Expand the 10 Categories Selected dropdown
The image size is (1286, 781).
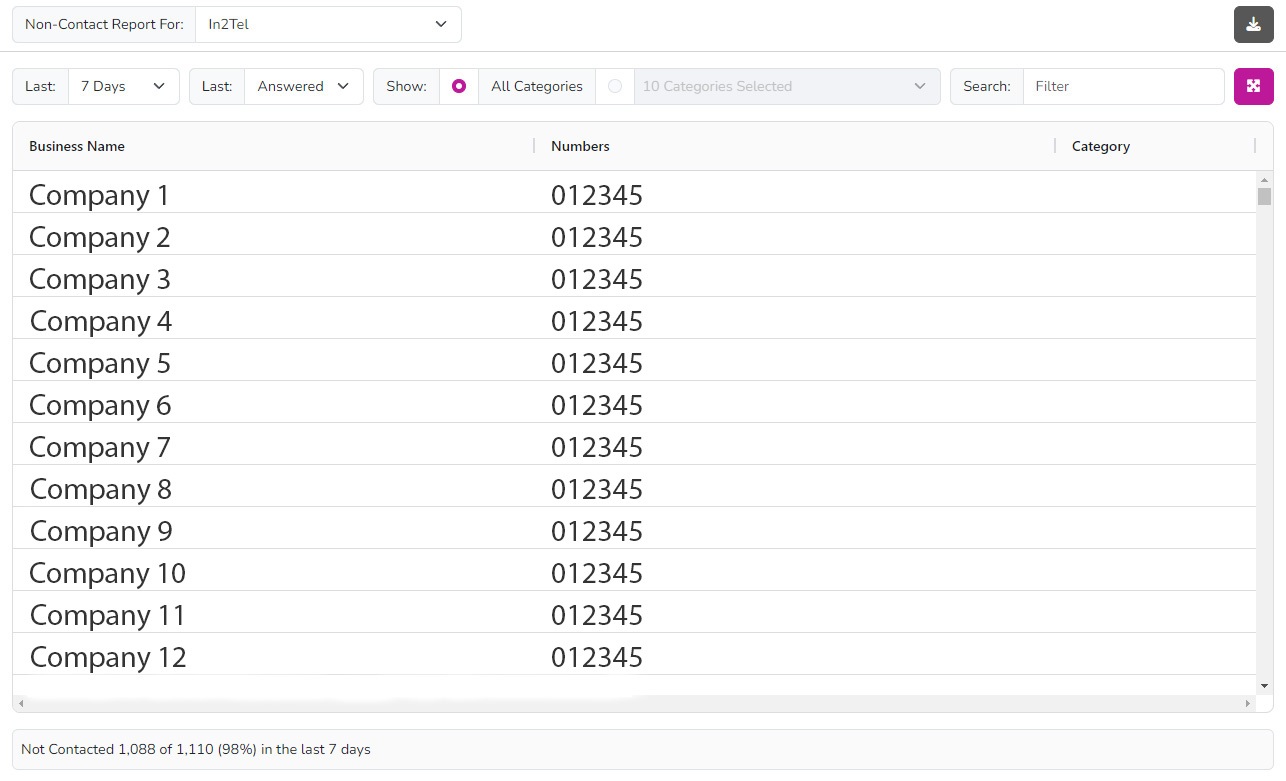click(x=787, y=86)
